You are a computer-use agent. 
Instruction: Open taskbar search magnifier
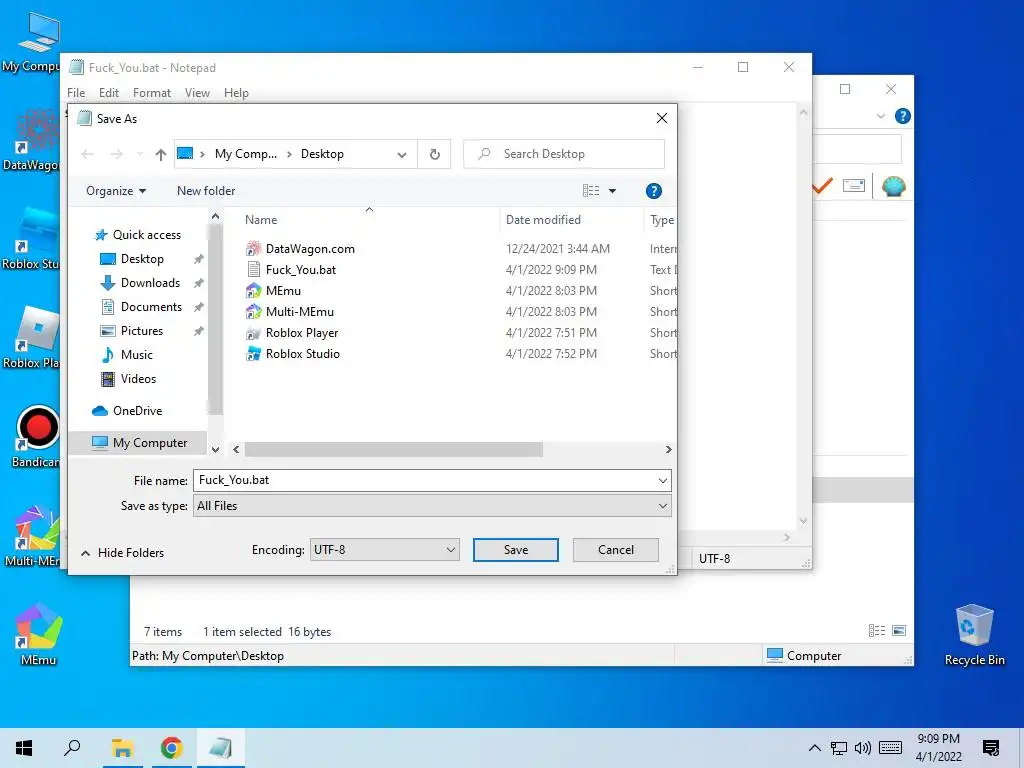[72, 748]
